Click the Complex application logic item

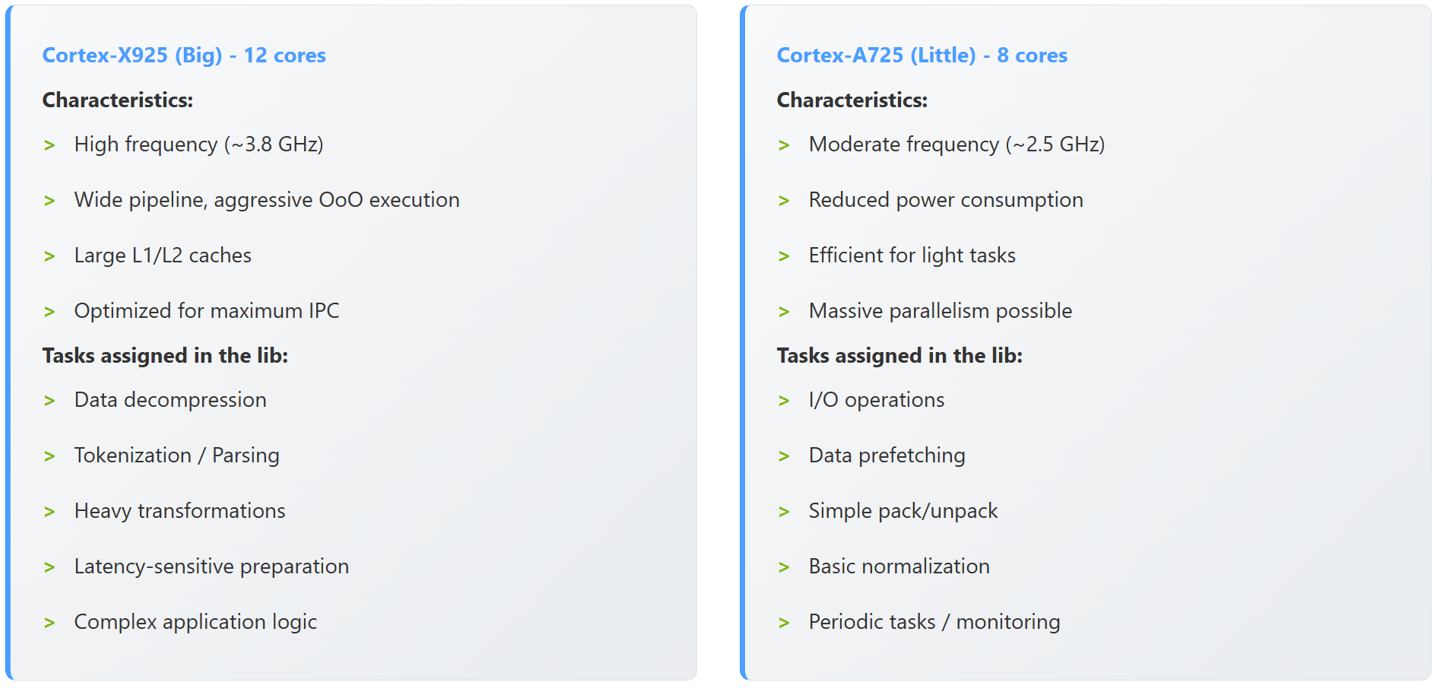195,622
